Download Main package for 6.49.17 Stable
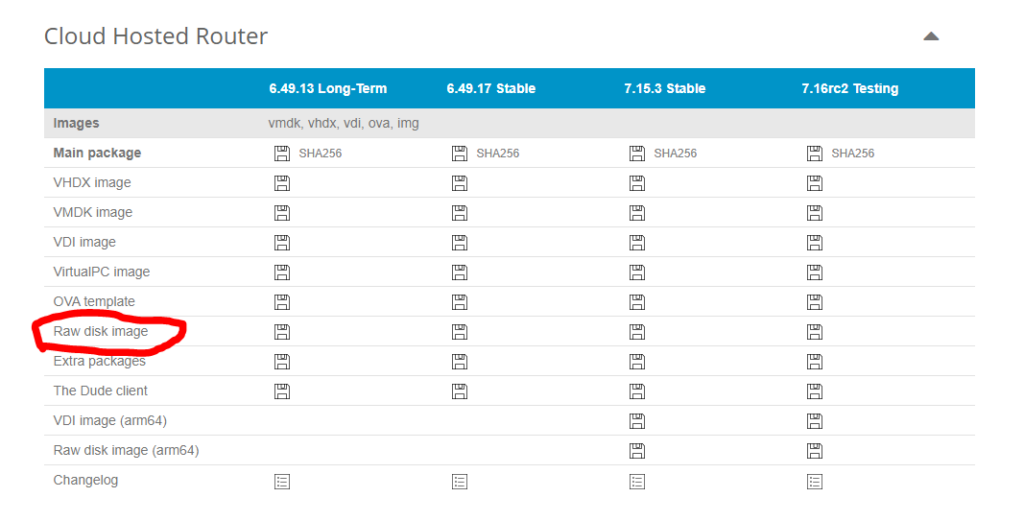This screenshot has height=521, width=1024. 460,153
